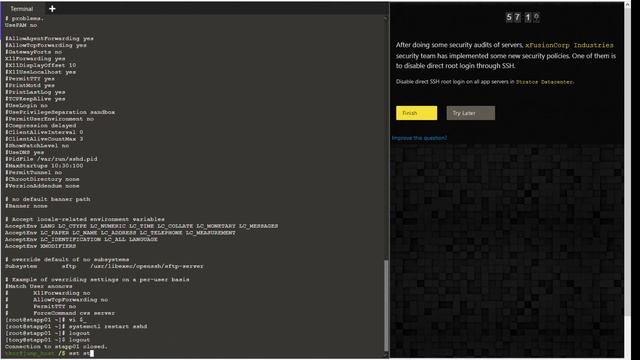Click the '# no default banner path' comment
This screenshot has height=360, width=640.
click(x=48, y=199)
